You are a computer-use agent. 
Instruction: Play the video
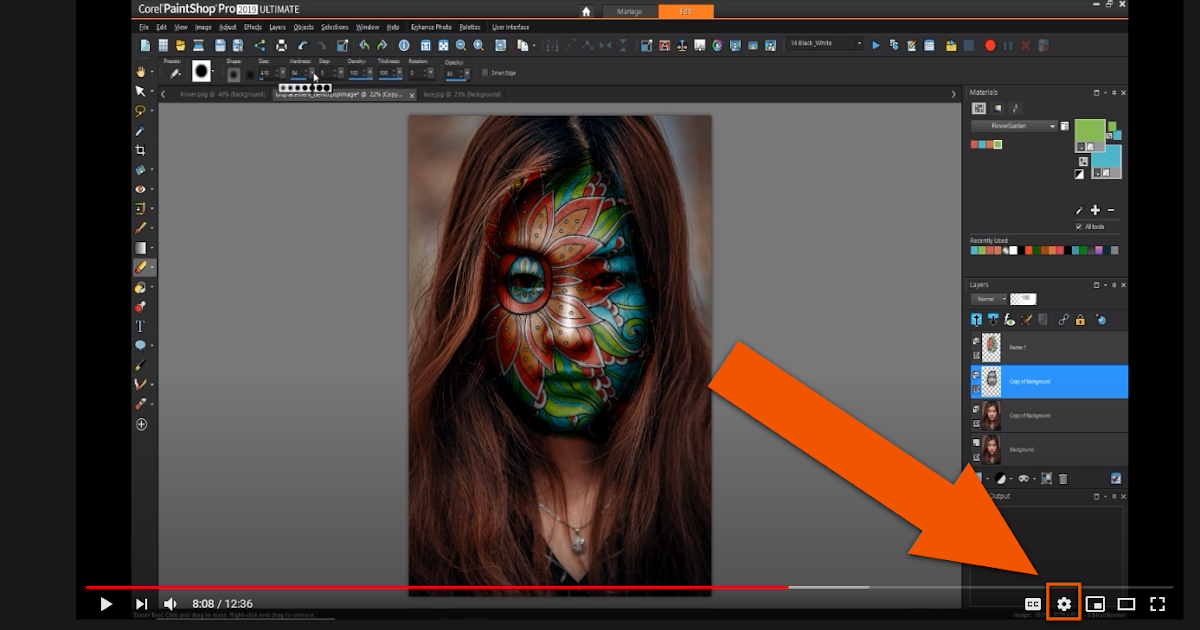tap(106, 604)
